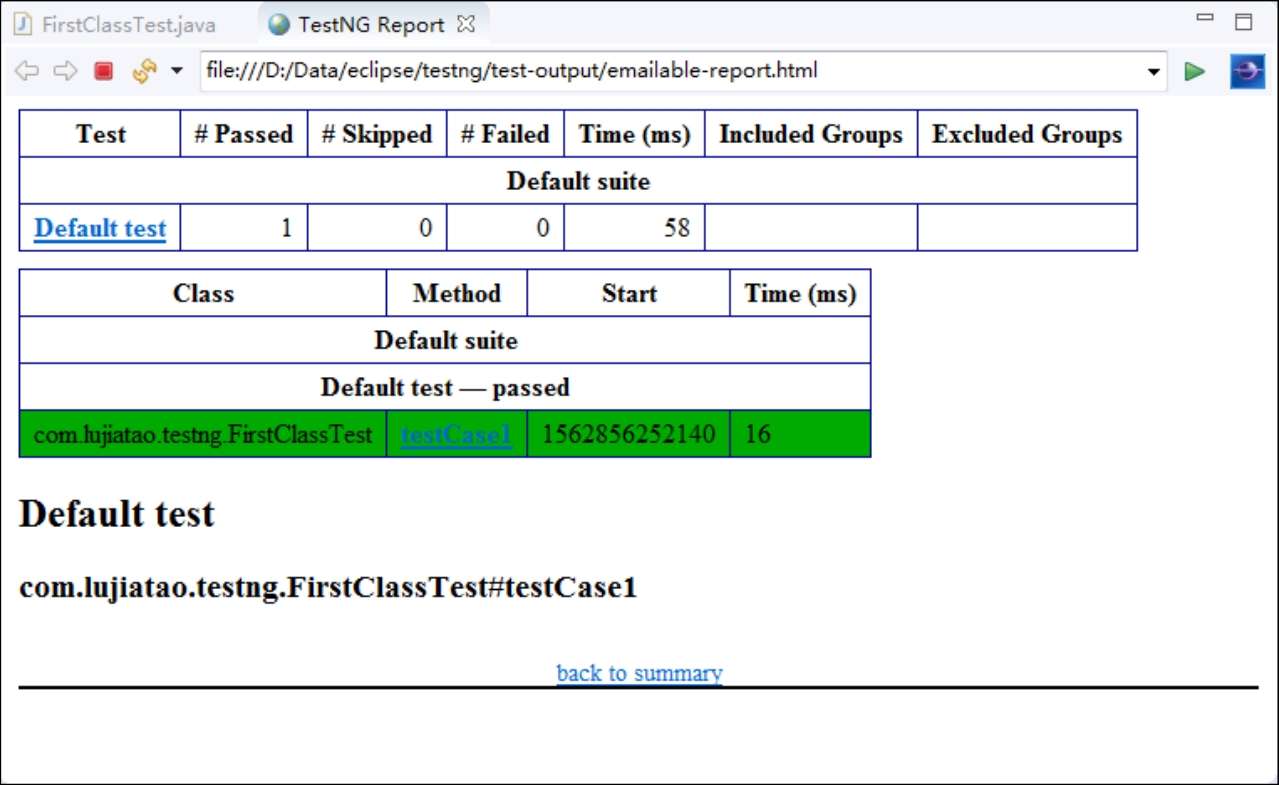This screenshot has height=785, width=1279.
Task: Click start timestamp 1562856252140
Action: point(629,435)
